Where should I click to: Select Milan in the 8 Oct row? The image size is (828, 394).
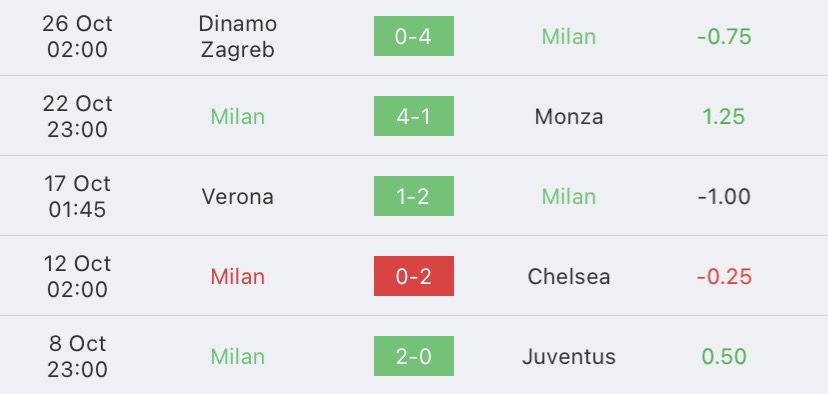[238, 357]
